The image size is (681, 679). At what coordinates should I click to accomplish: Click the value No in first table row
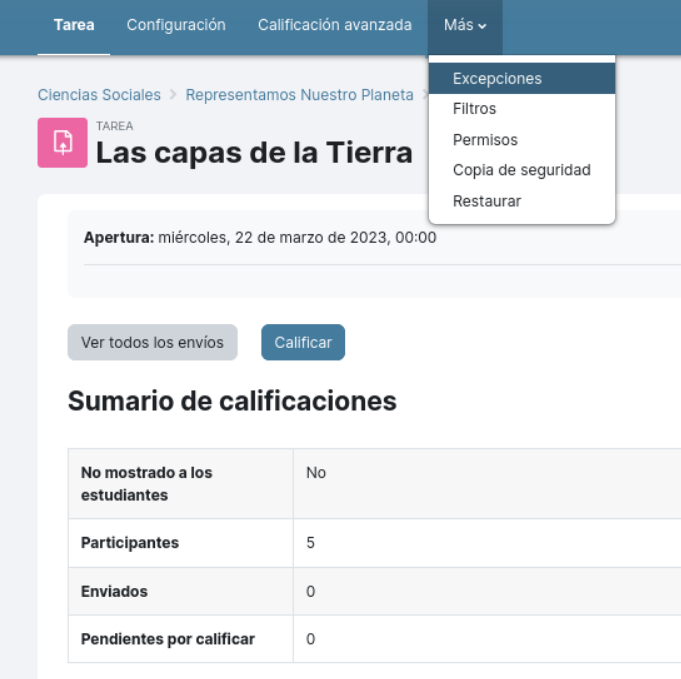[x=316, y=473]
